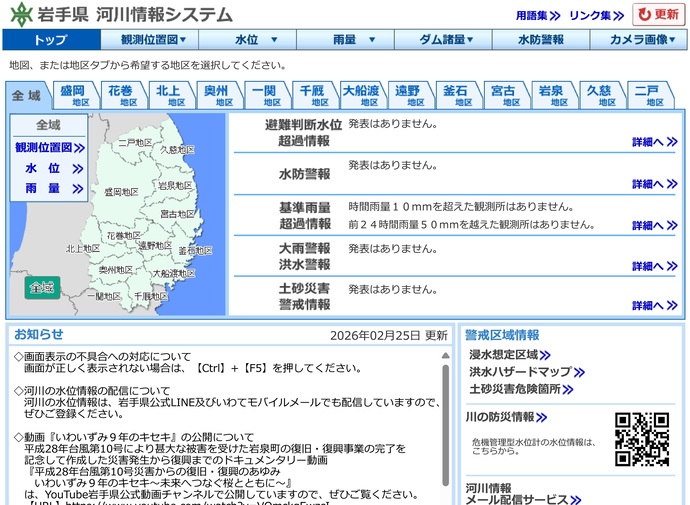The height and width of the screenshot is (505, 690).
Task: Expand the 水位 dropdown menu
Action: coord(248,40)
